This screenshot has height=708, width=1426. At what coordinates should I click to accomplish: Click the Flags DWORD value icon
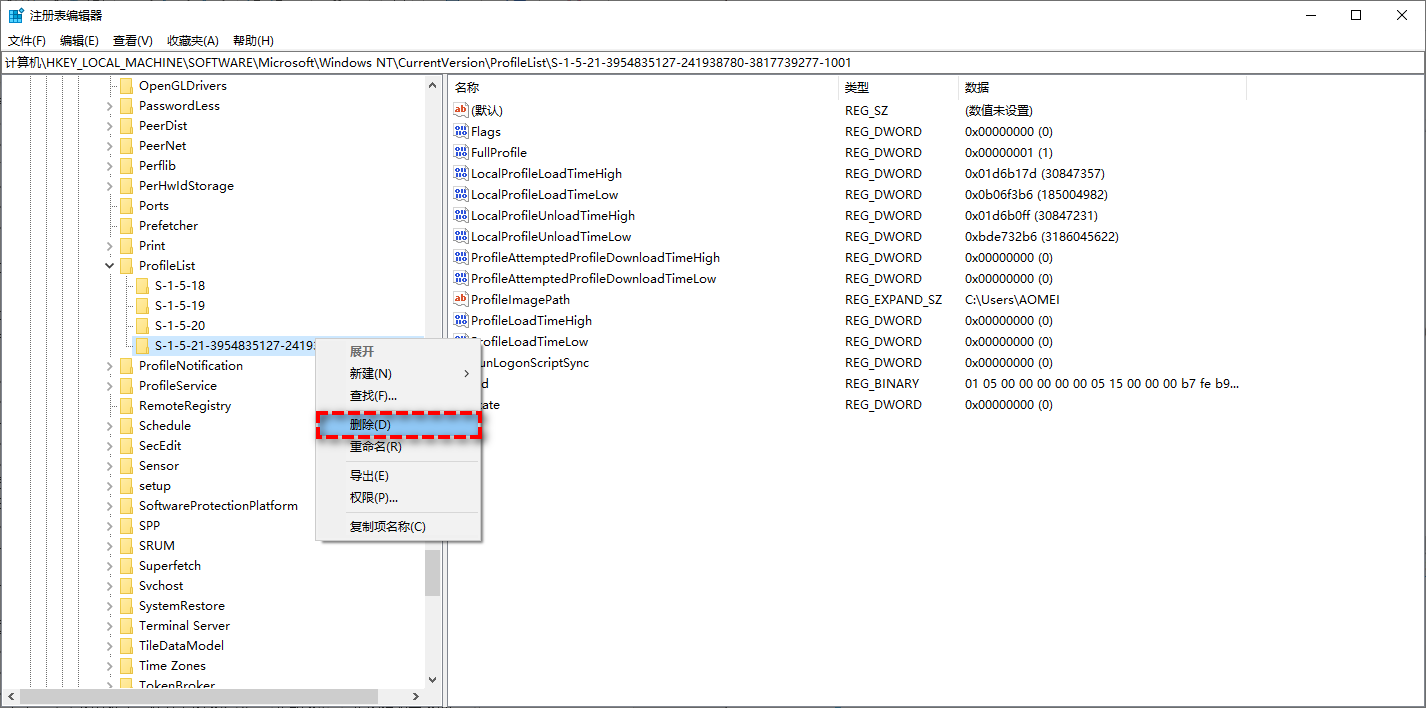pos(461,131)
